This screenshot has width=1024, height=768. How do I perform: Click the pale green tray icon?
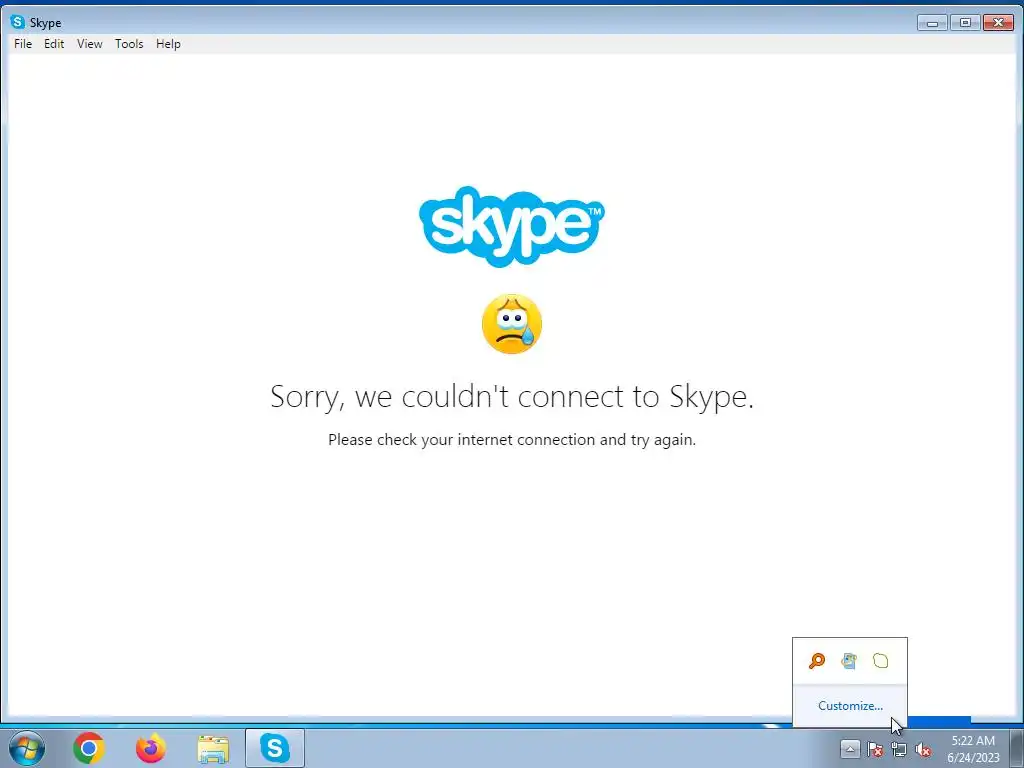(x=880, y=661)
